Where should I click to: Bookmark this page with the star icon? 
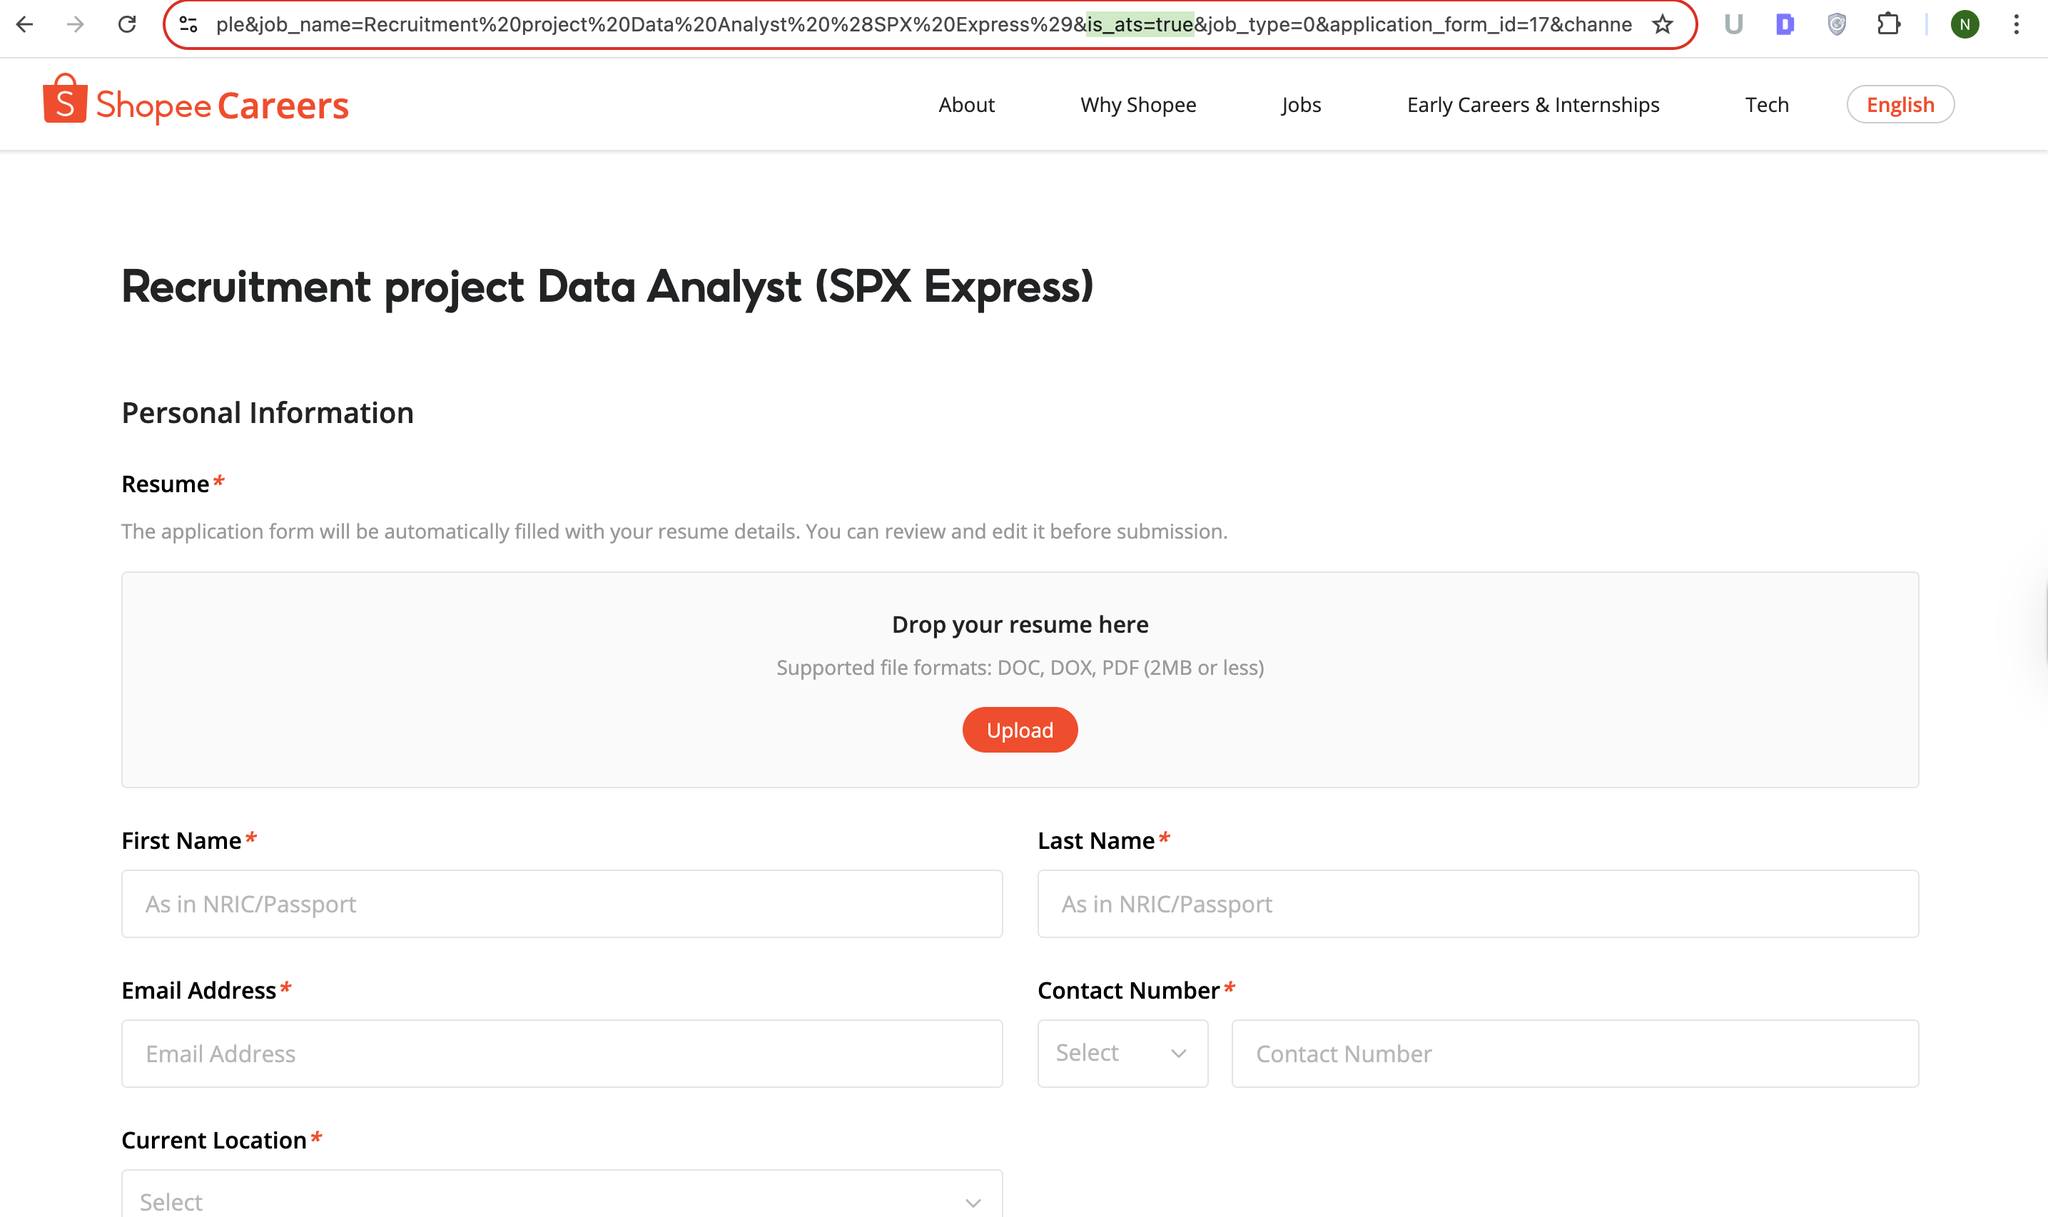(1662, 24)
